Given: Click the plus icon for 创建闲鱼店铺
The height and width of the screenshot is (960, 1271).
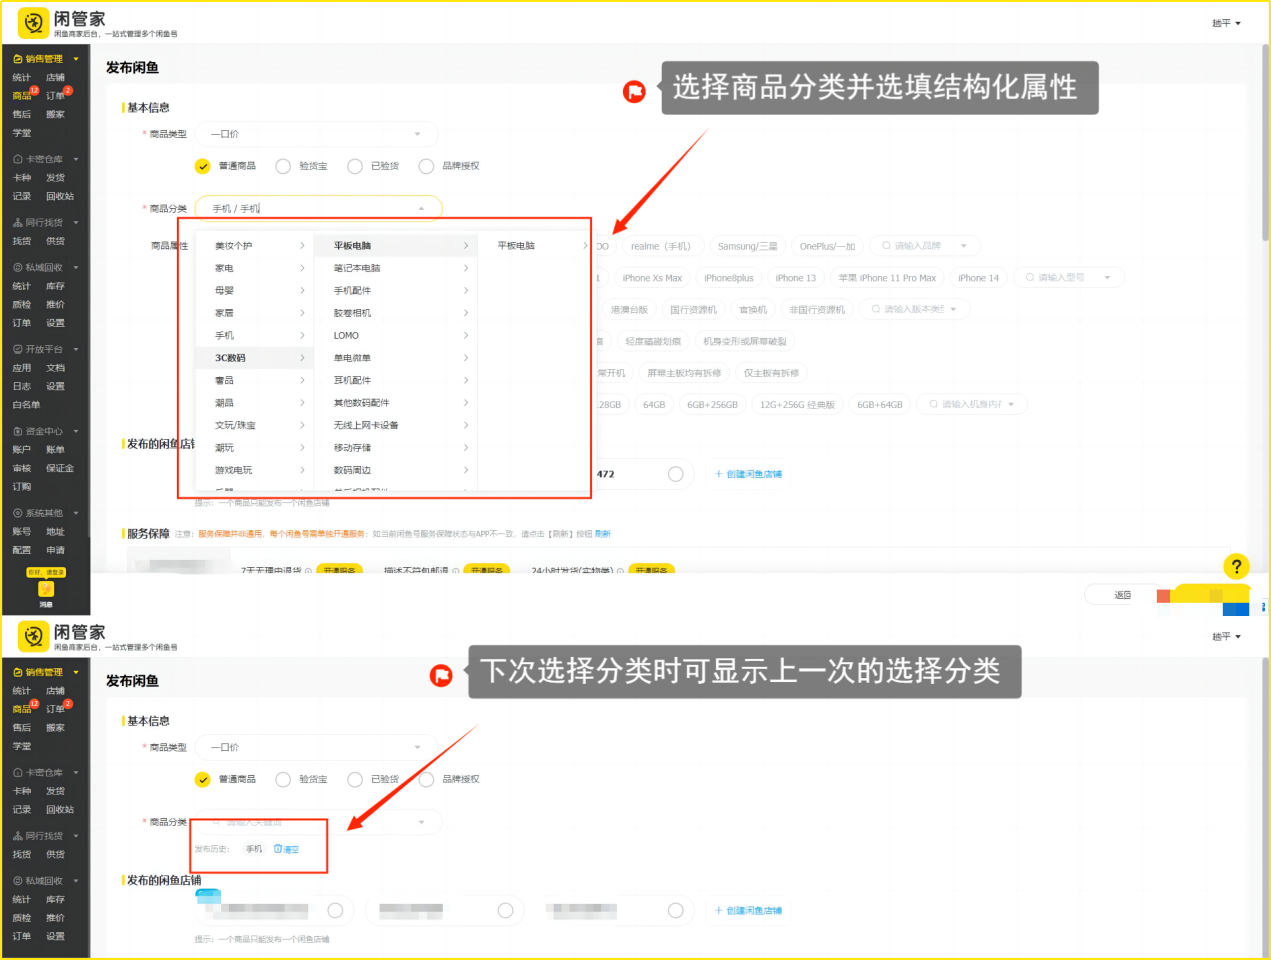Looking at the screenshot, I should click(x=718, y=474).
